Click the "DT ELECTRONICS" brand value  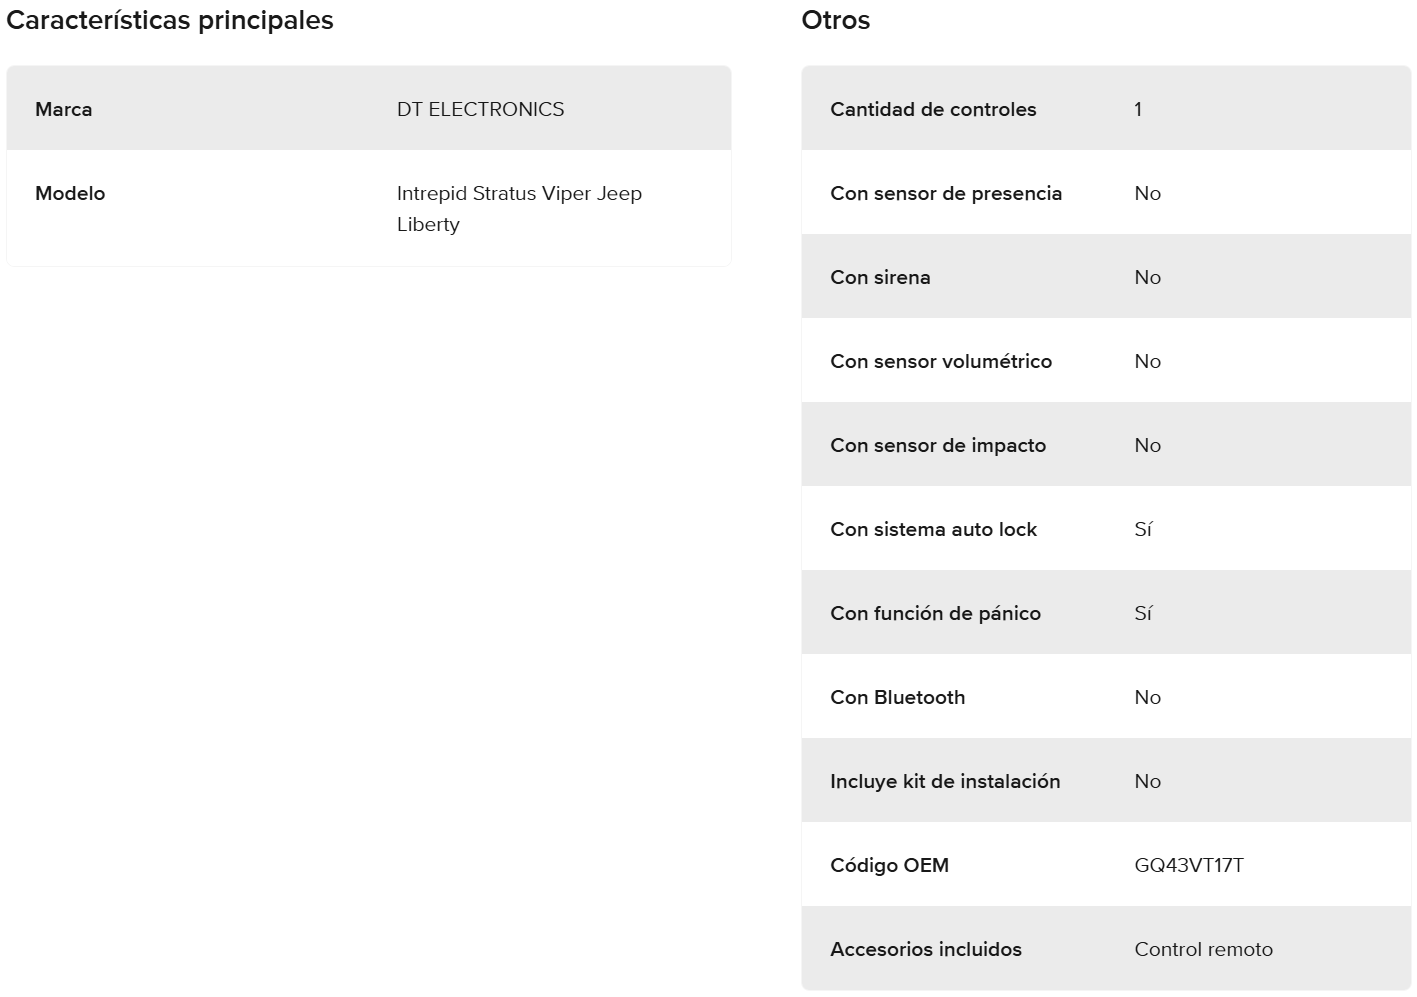(x=480, y=109)
